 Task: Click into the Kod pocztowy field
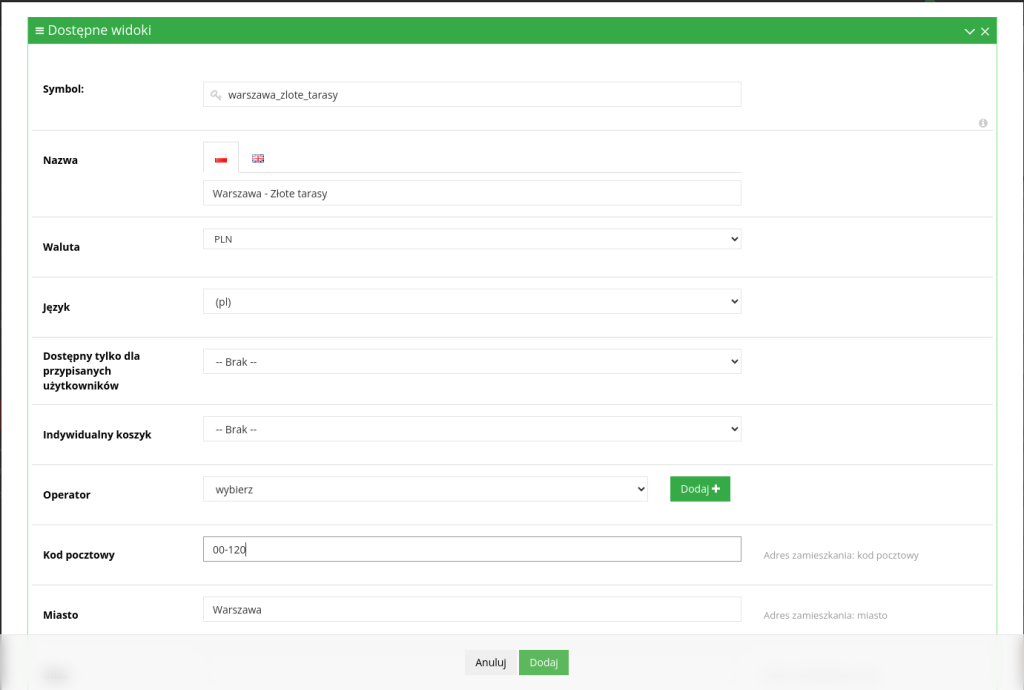471,549
